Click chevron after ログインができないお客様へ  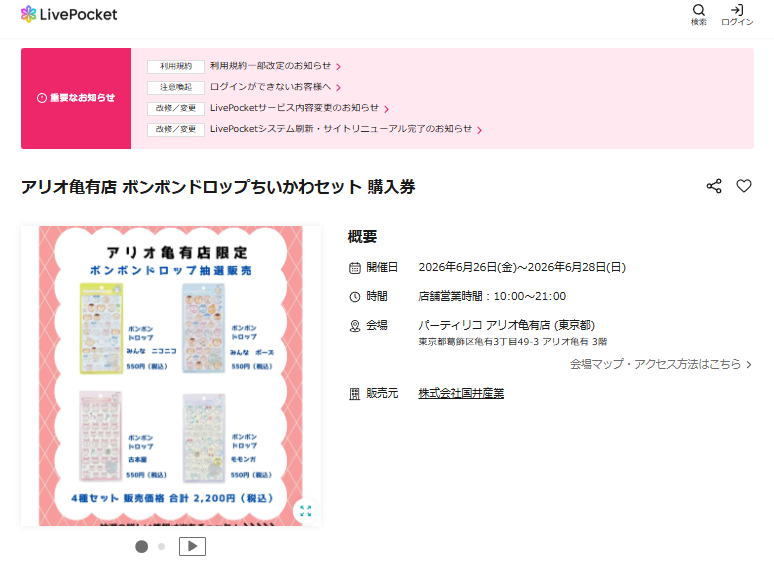pyautogui.click(x=339, y=88)
